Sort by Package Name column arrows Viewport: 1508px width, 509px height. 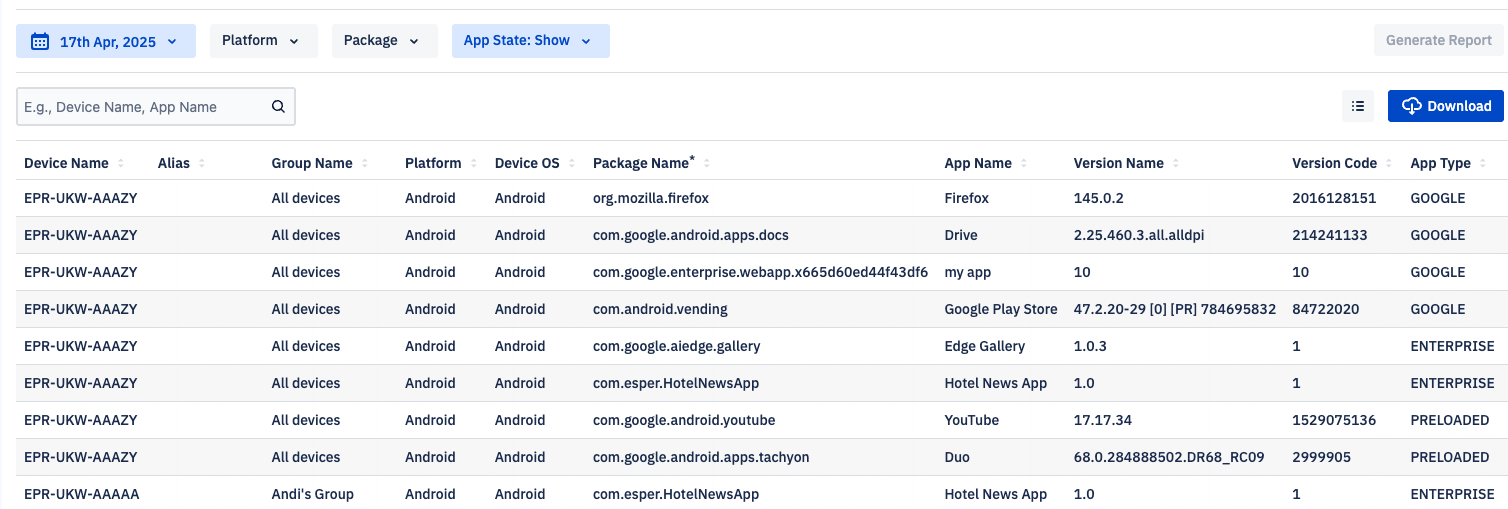point(706,163)
